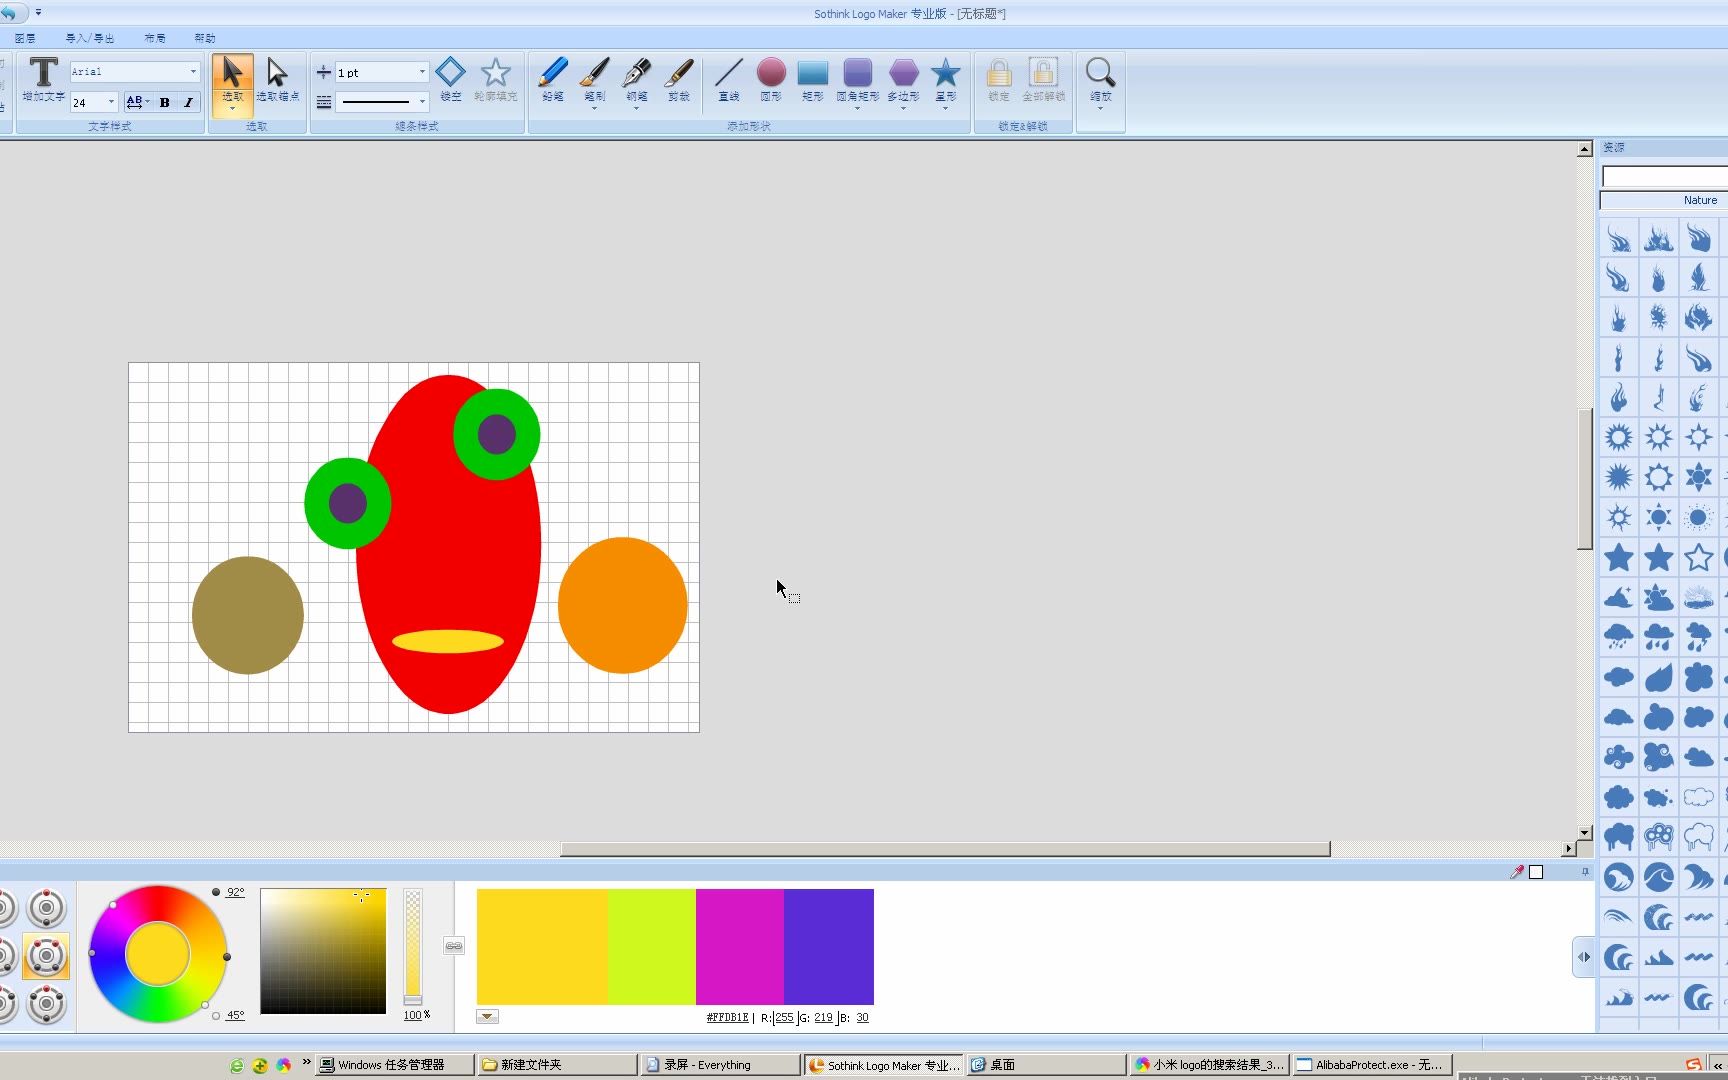The height and width of the screenshot is (1080, 1728).
Task: Open the Arial font dropdown
Action: coord(193,72)
